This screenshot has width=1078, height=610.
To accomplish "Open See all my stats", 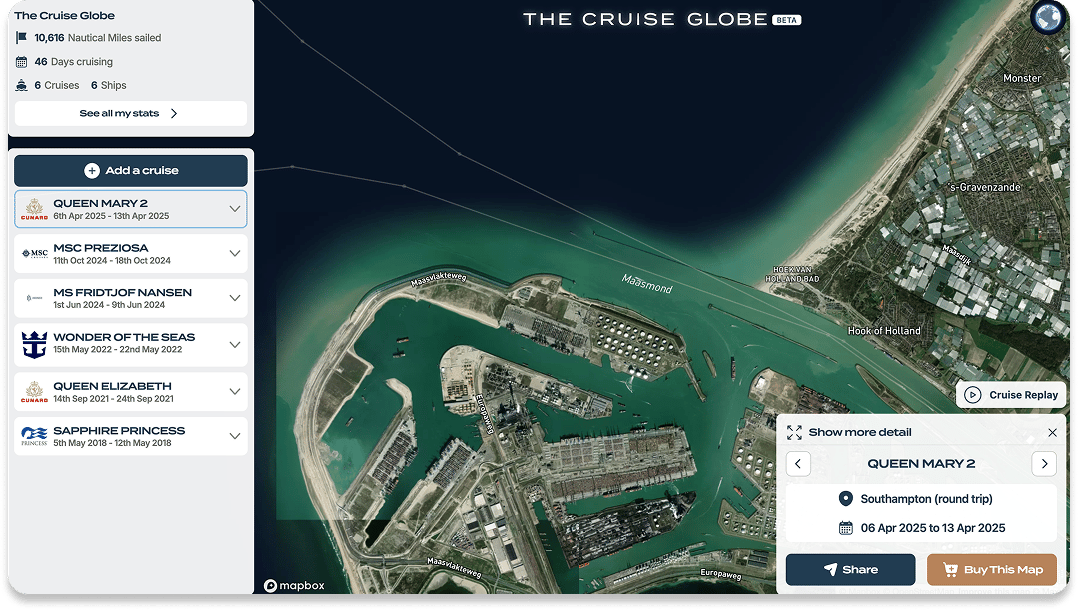I will [x=131, y=113].
